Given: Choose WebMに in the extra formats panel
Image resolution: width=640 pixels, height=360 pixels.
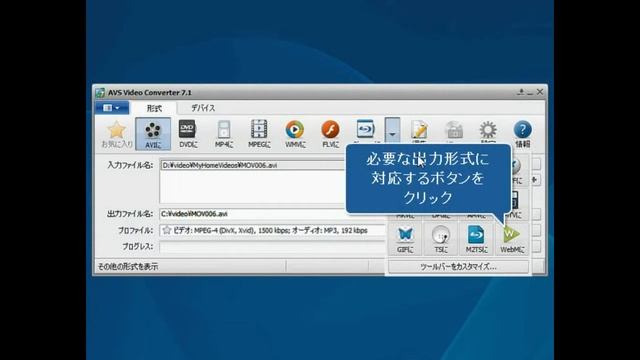Looking at the screenshot, I should pyautogui.click(x=512, y=240).
